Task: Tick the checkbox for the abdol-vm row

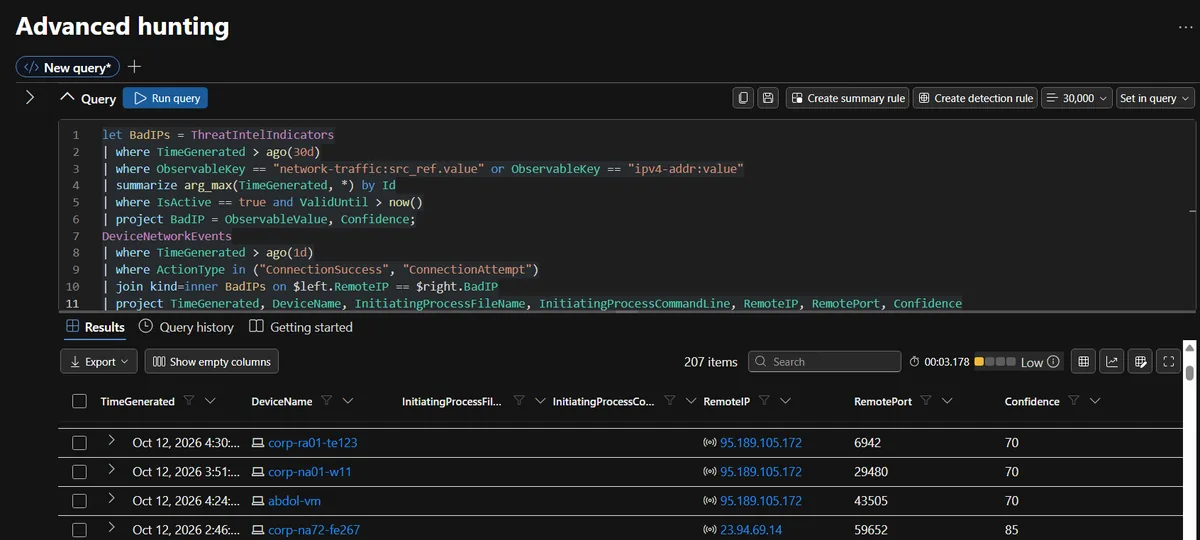Action: tap(80, 500)
